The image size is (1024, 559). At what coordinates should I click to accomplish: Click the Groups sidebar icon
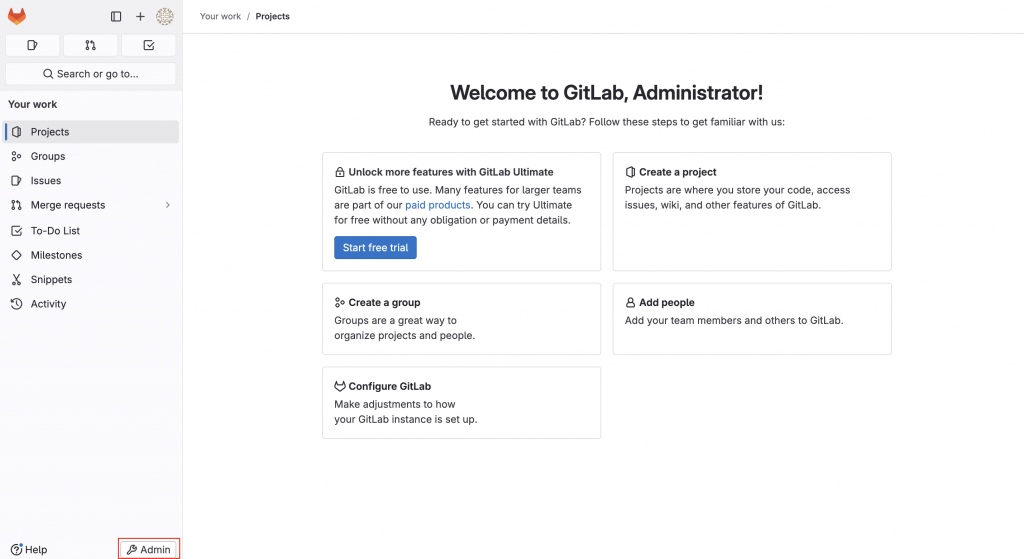17,156
